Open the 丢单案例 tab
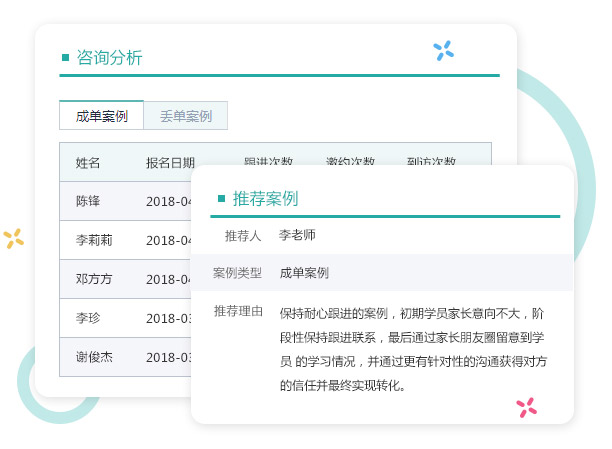The image size is (612, 449). (185, 116)
